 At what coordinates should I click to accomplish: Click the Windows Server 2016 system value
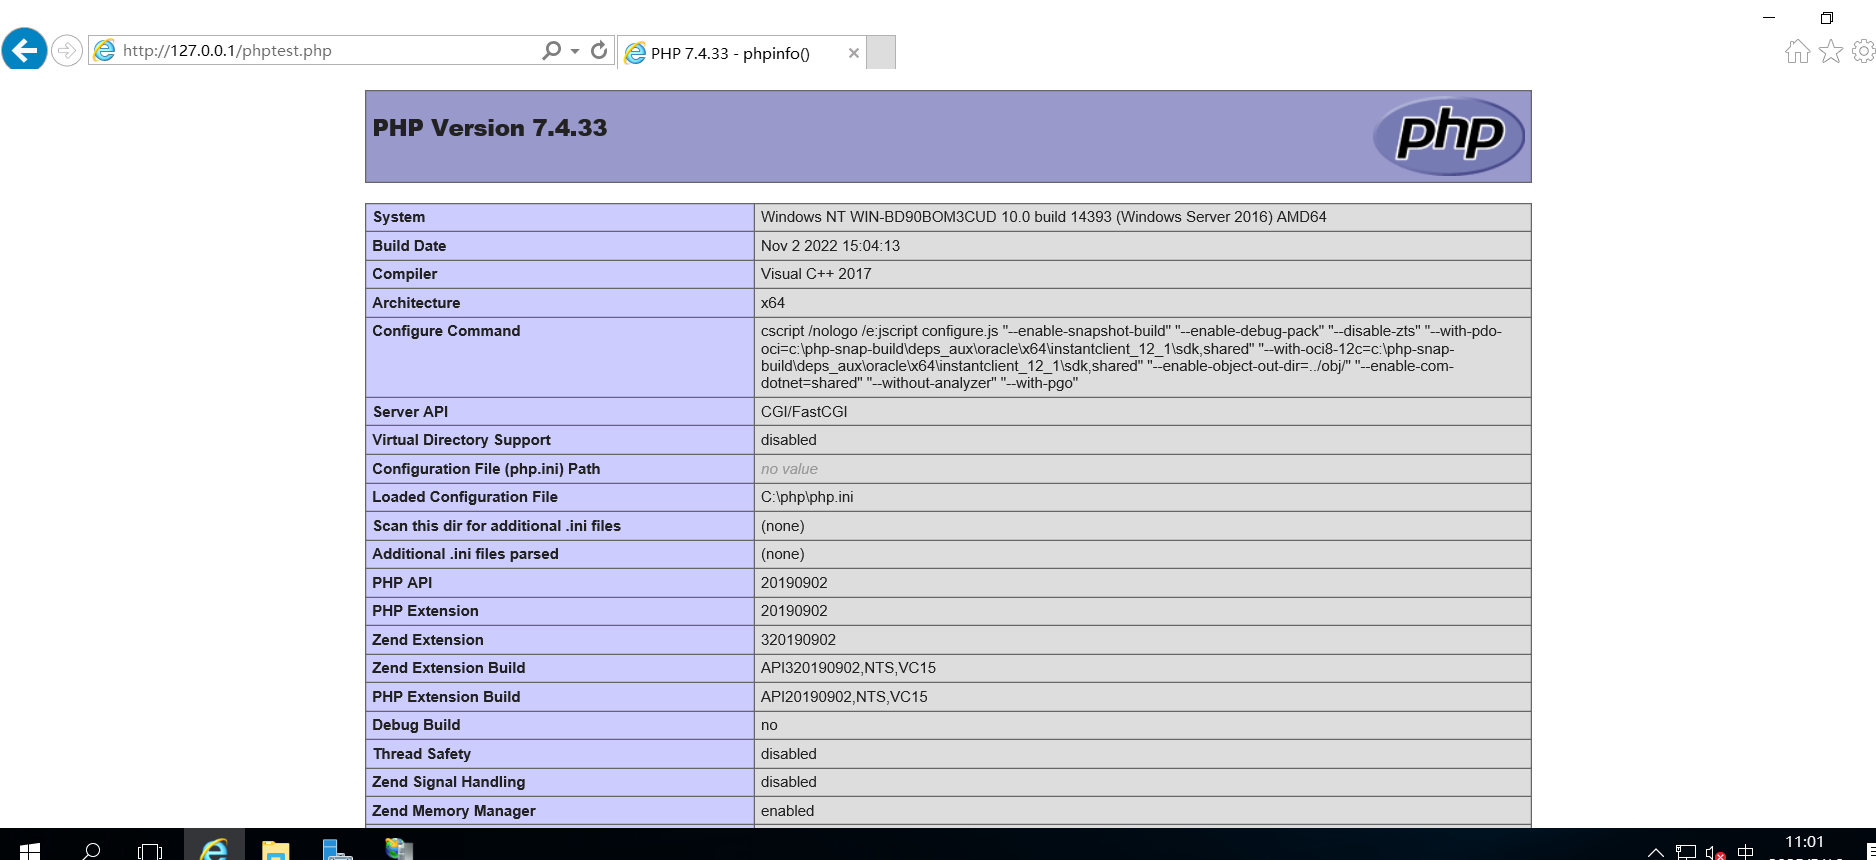tap(1044, 217)
